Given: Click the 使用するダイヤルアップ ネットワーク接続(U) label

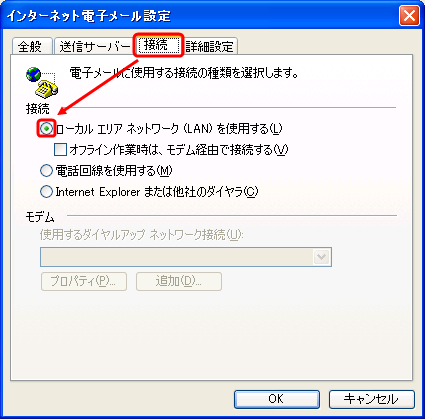Looking at the screenshot, I should [142, 235].
